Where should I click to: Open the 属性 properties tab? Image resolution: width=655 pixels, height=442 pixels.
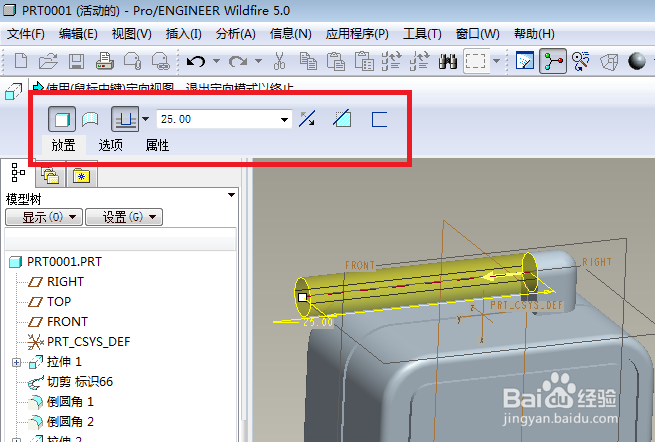pos(157,145)
